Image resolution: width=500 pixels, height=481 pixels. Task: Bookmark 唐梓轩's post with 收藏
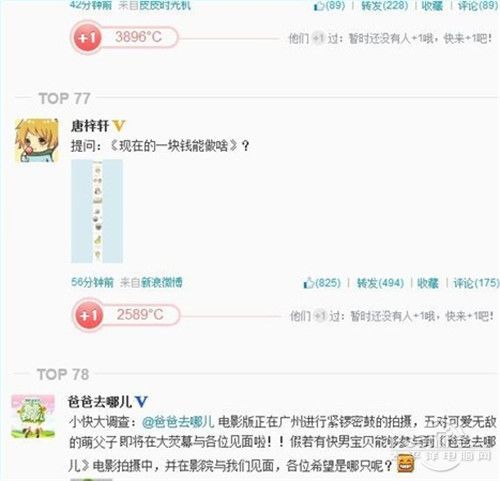click(x=428, y=283)
